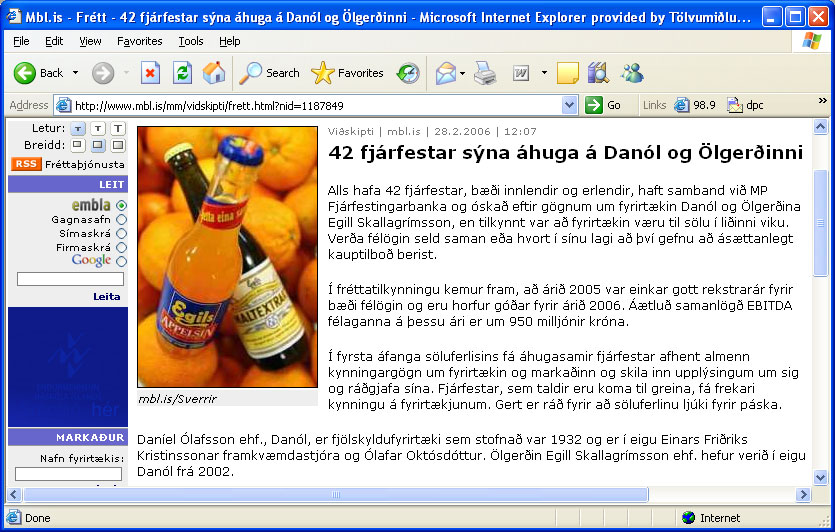Image resolution: width=835 pixels, height=532 pixels.
Task: Open the Help menu
Action: tap(230, 41)
